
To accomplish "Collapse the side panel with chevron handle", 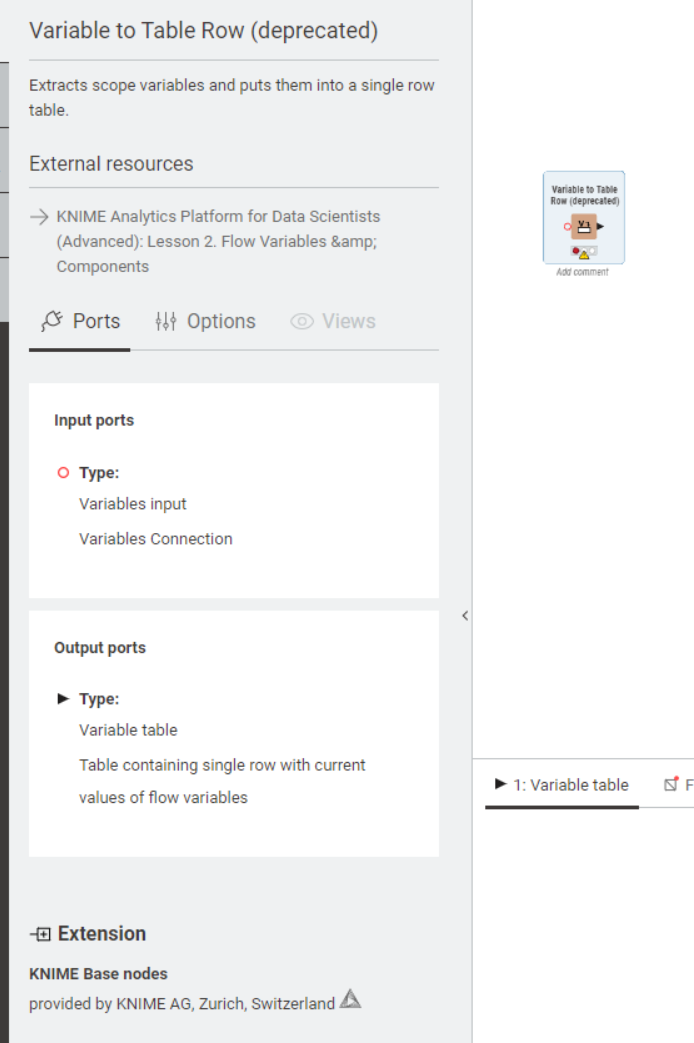I will 465,616.
